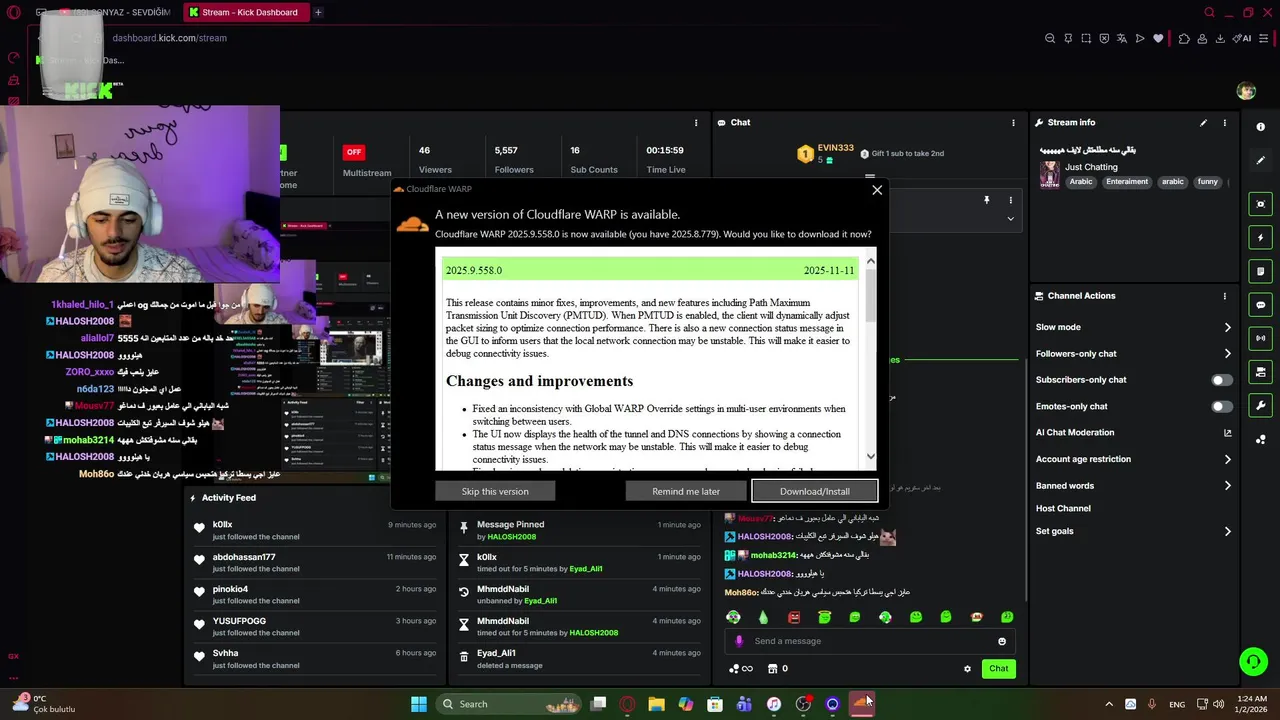Click the info icon in right sidebar
Image resolution: width=1280 pixels, height=720 pixels.
coord(1260,127)
